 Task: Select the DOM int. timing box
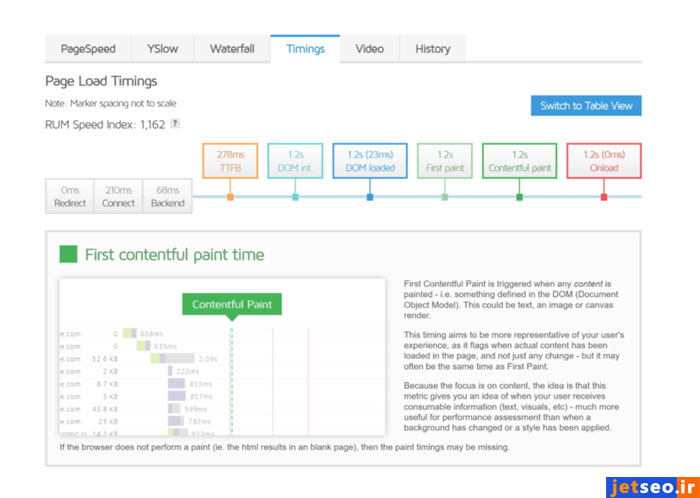295,161
